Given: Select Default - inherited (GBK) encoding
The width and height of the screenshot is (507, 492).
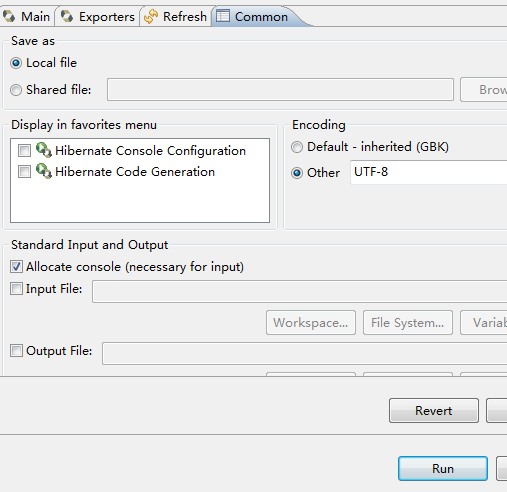Looking at the screenshot, I should click(297, 147).
